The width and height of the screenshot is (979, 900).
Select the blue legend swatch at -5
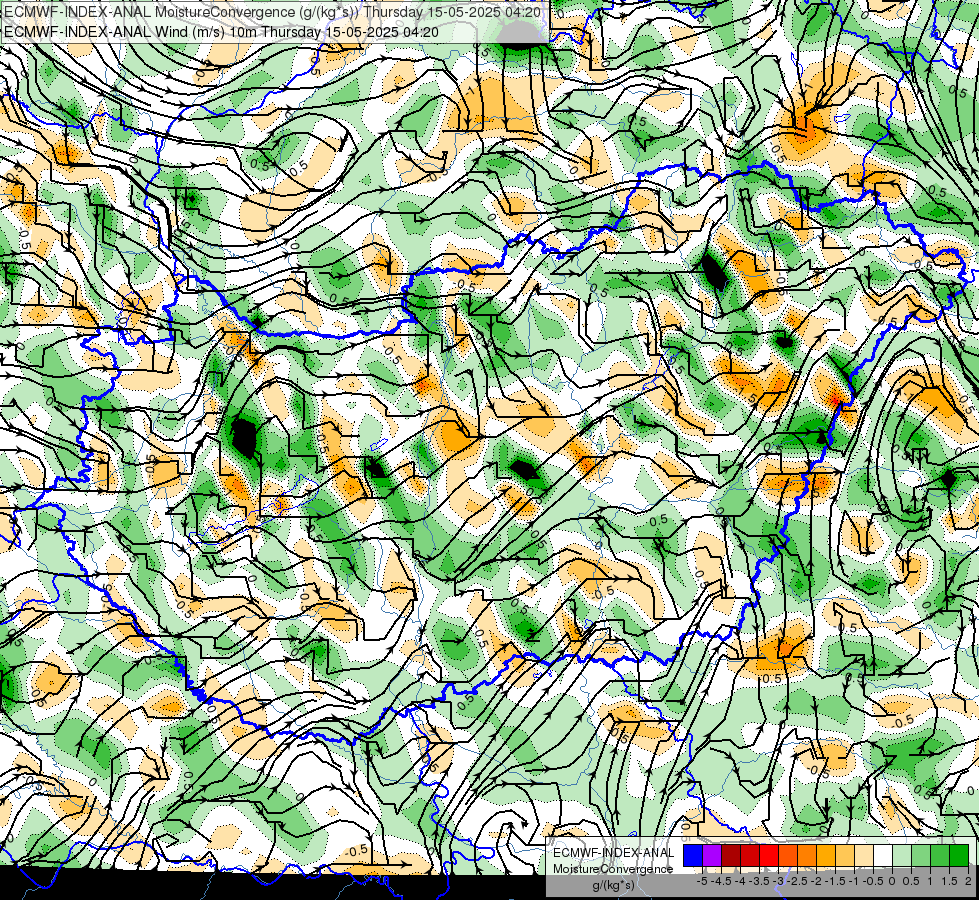tap(693, 856)
